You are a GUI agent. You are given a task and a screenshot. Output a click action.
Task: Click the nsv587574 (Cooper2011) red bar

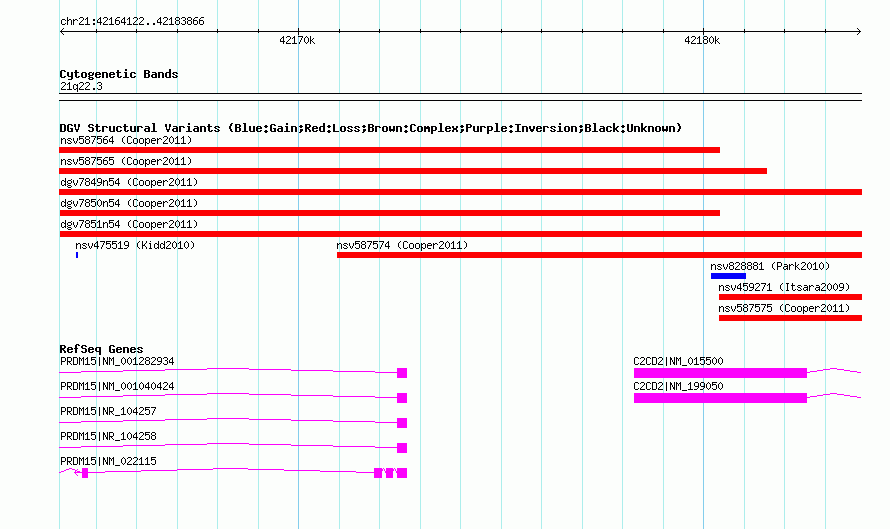[599, 255]
